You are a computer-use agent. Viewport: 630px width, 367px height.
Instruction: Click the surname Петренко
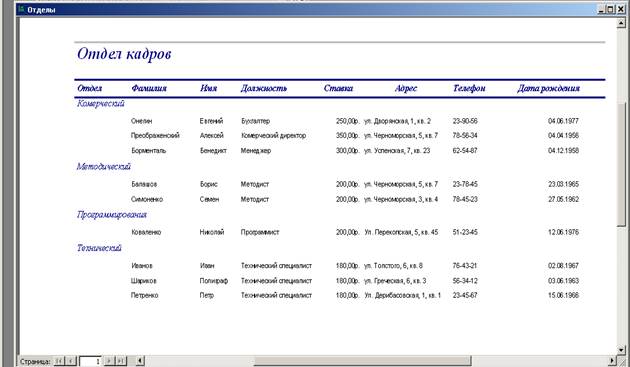(x=145, y=295)
